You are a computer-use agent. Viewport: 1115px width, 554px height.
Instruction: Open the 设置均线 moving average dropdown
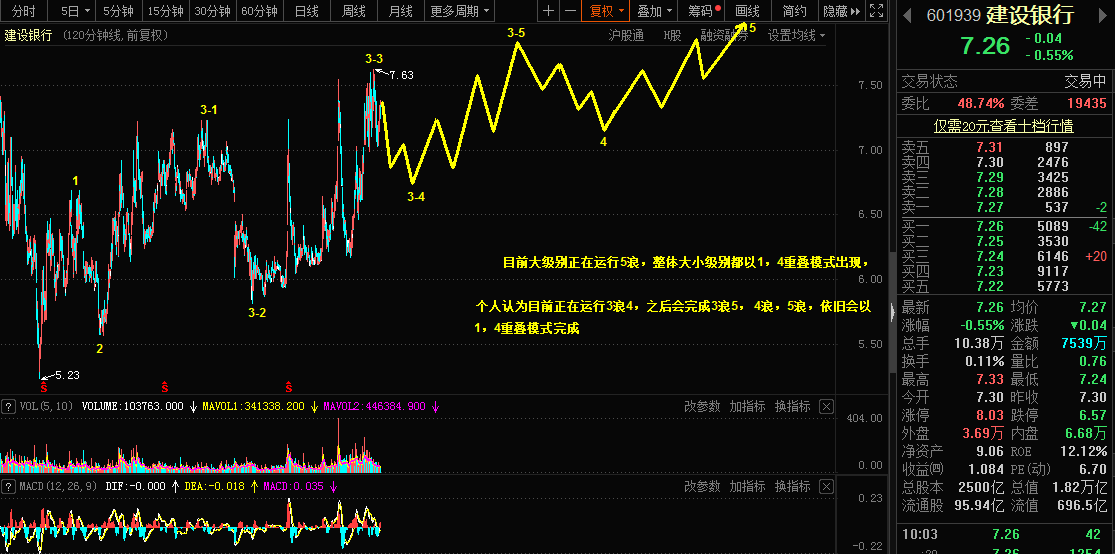tap(796, 36)
